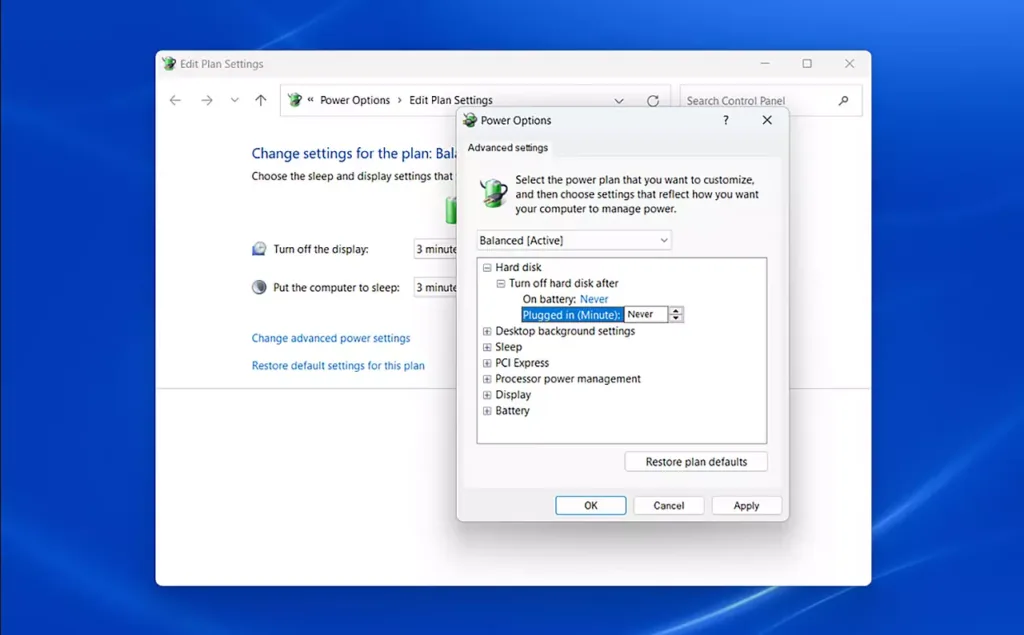Click the search magnifier icon
1024x635 pixels.
844,101
